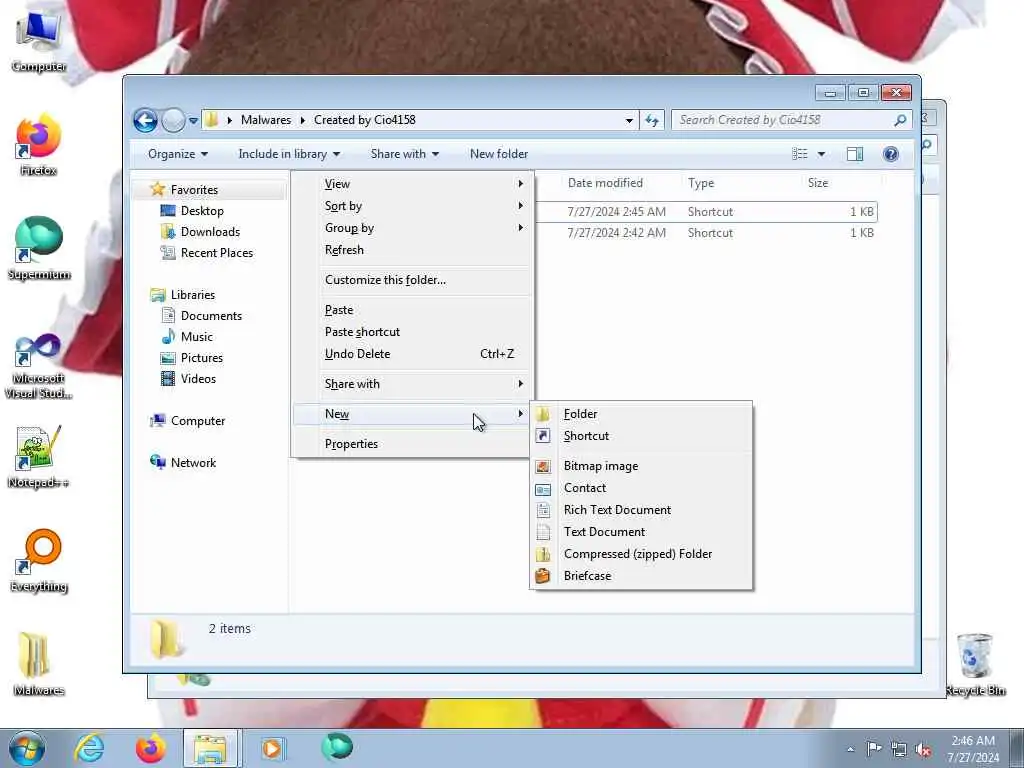
Task: Choose Refresh from the context menu
Action: [412, 250]
